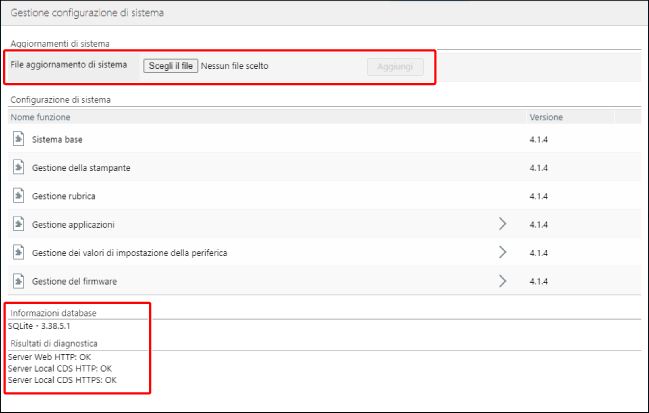
Task: Click the Gestione del firmware document icon
Action: click(19, 281)
